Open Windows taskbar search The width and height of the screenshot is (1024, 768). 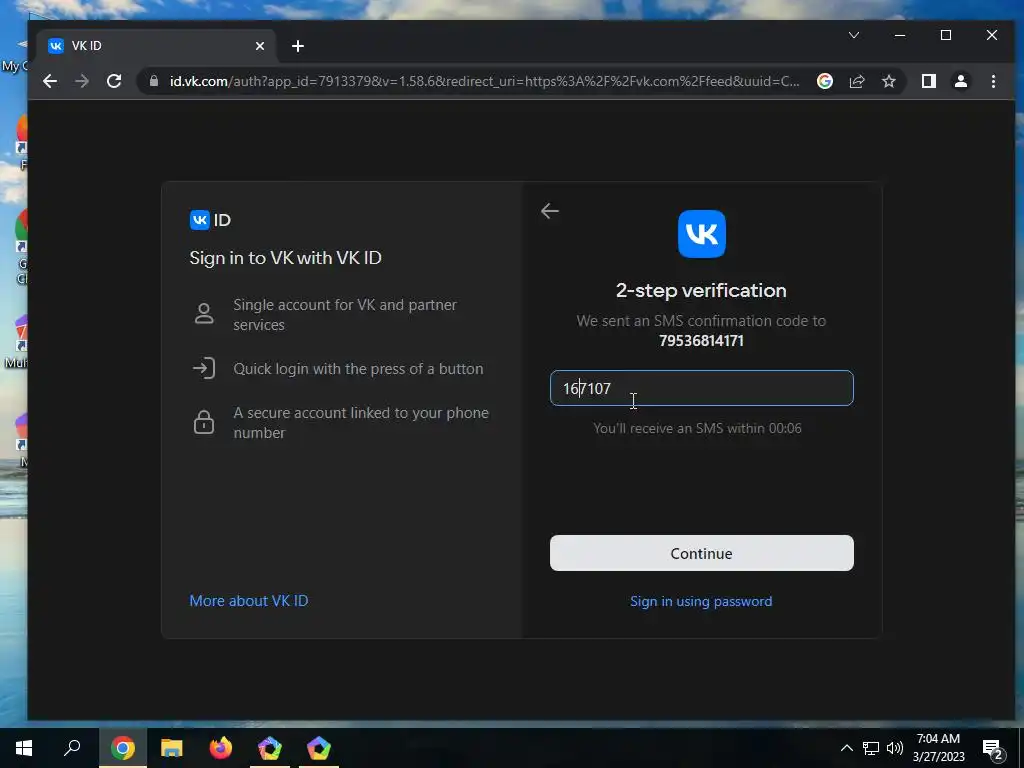72,748
